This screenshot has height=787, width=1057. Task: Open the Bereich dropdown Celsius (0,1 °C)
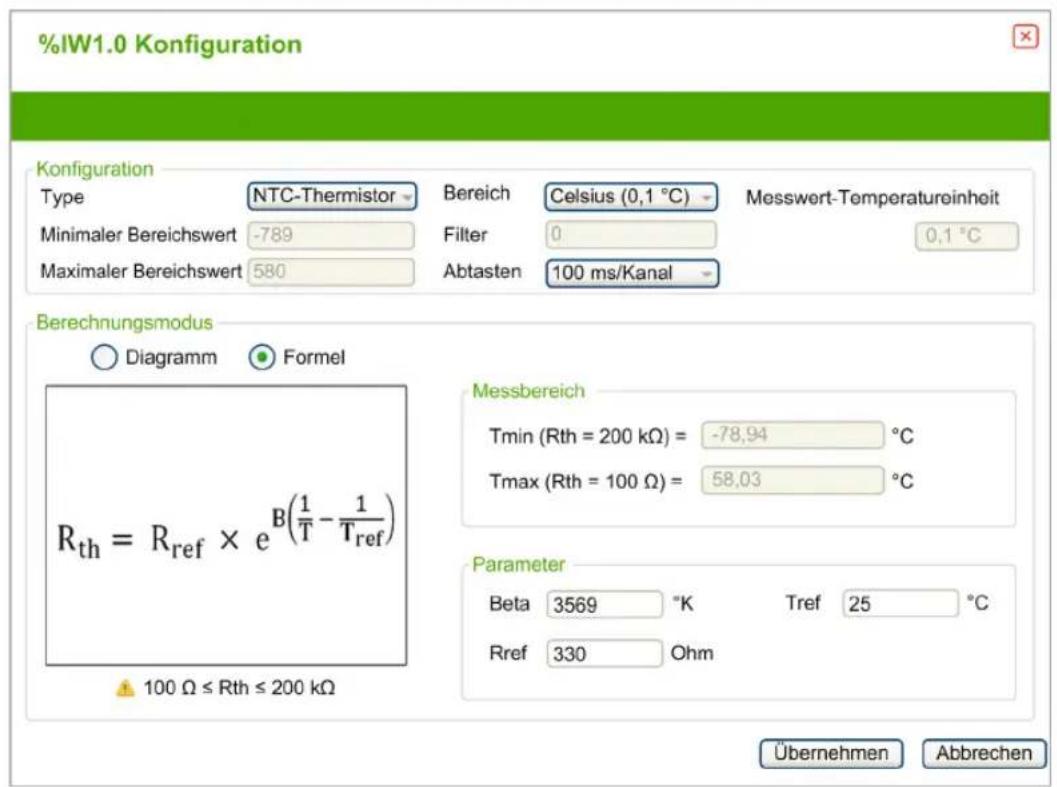630,197
